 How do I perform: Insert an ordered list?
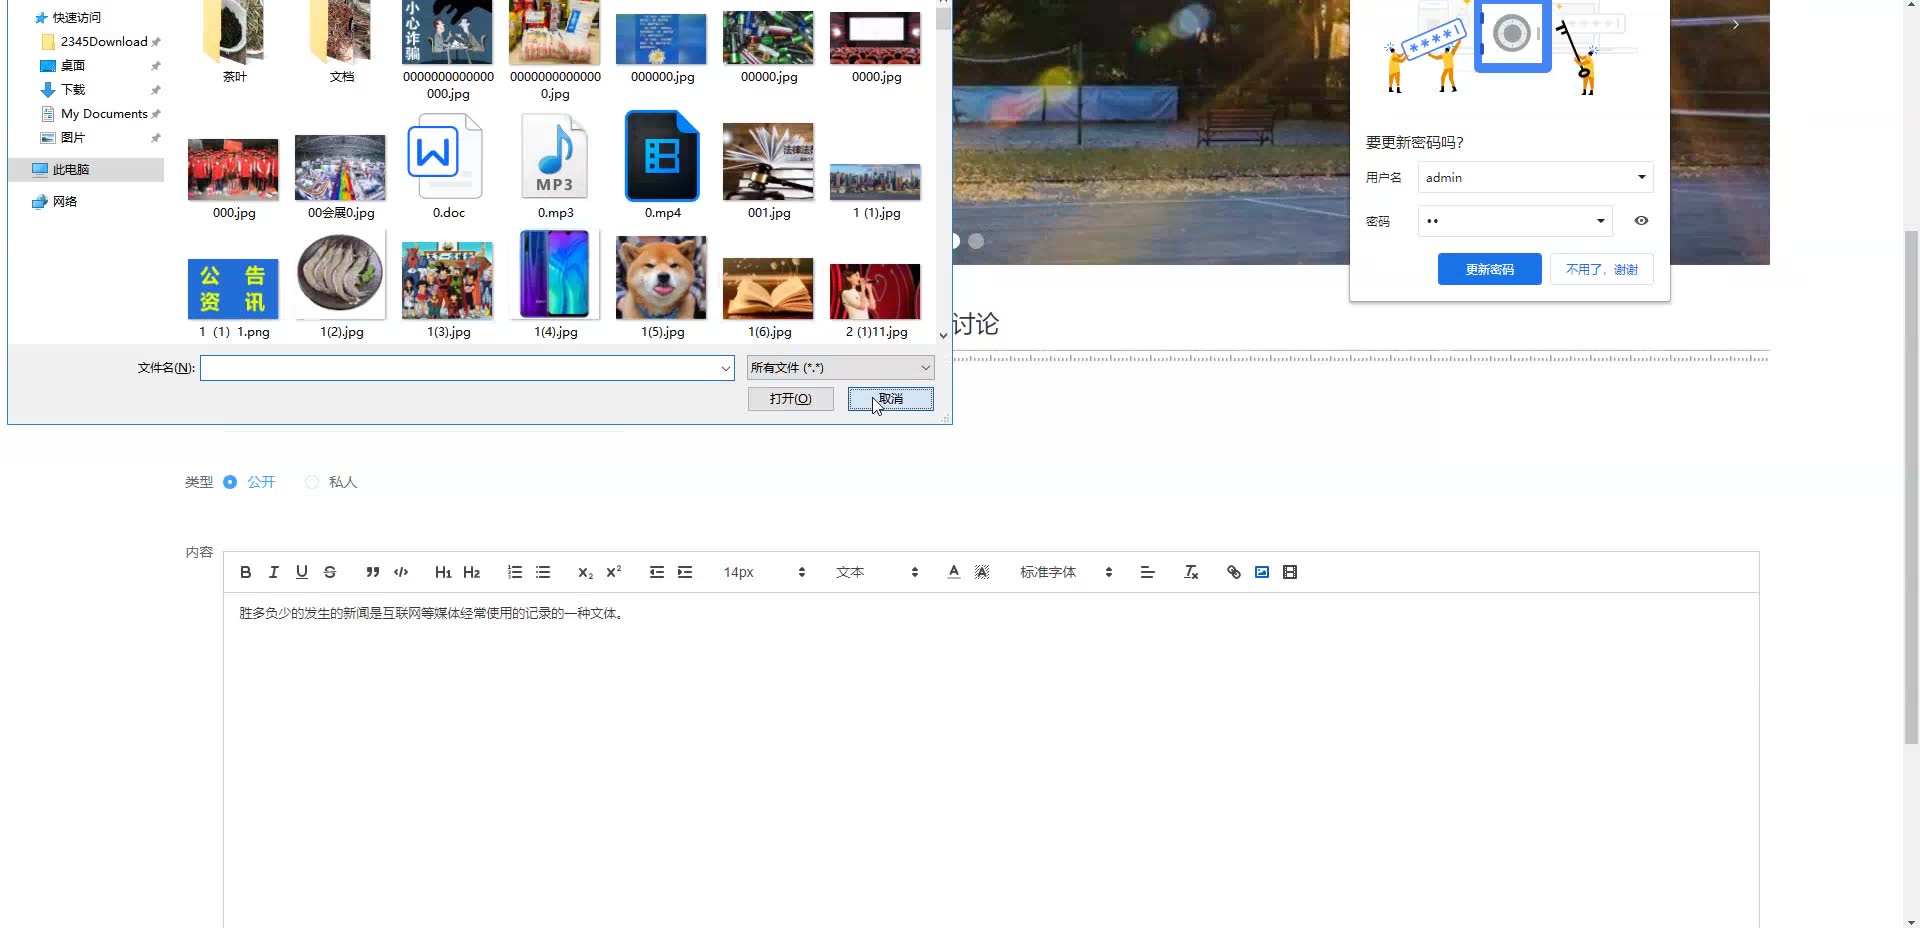coord(514,571)
